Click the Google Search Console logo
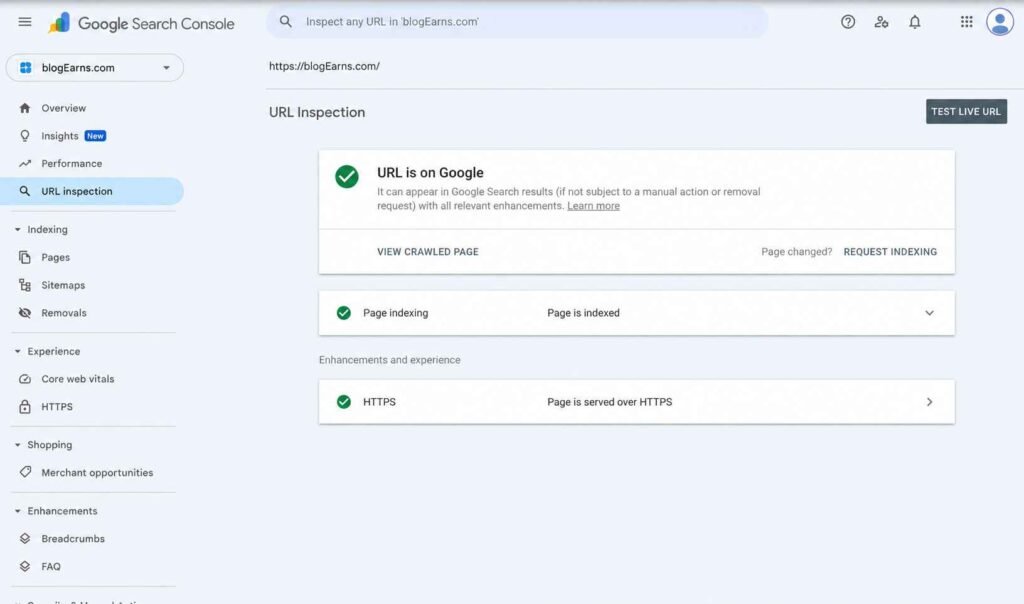 pyautogui.click(x=141, y=24)
